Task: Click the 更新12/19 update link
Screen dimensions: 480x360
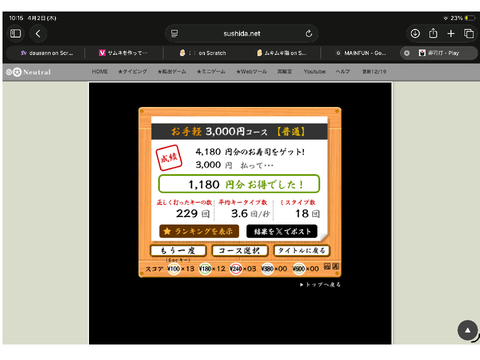Action: pyautogui.click(x=374, y=72)
